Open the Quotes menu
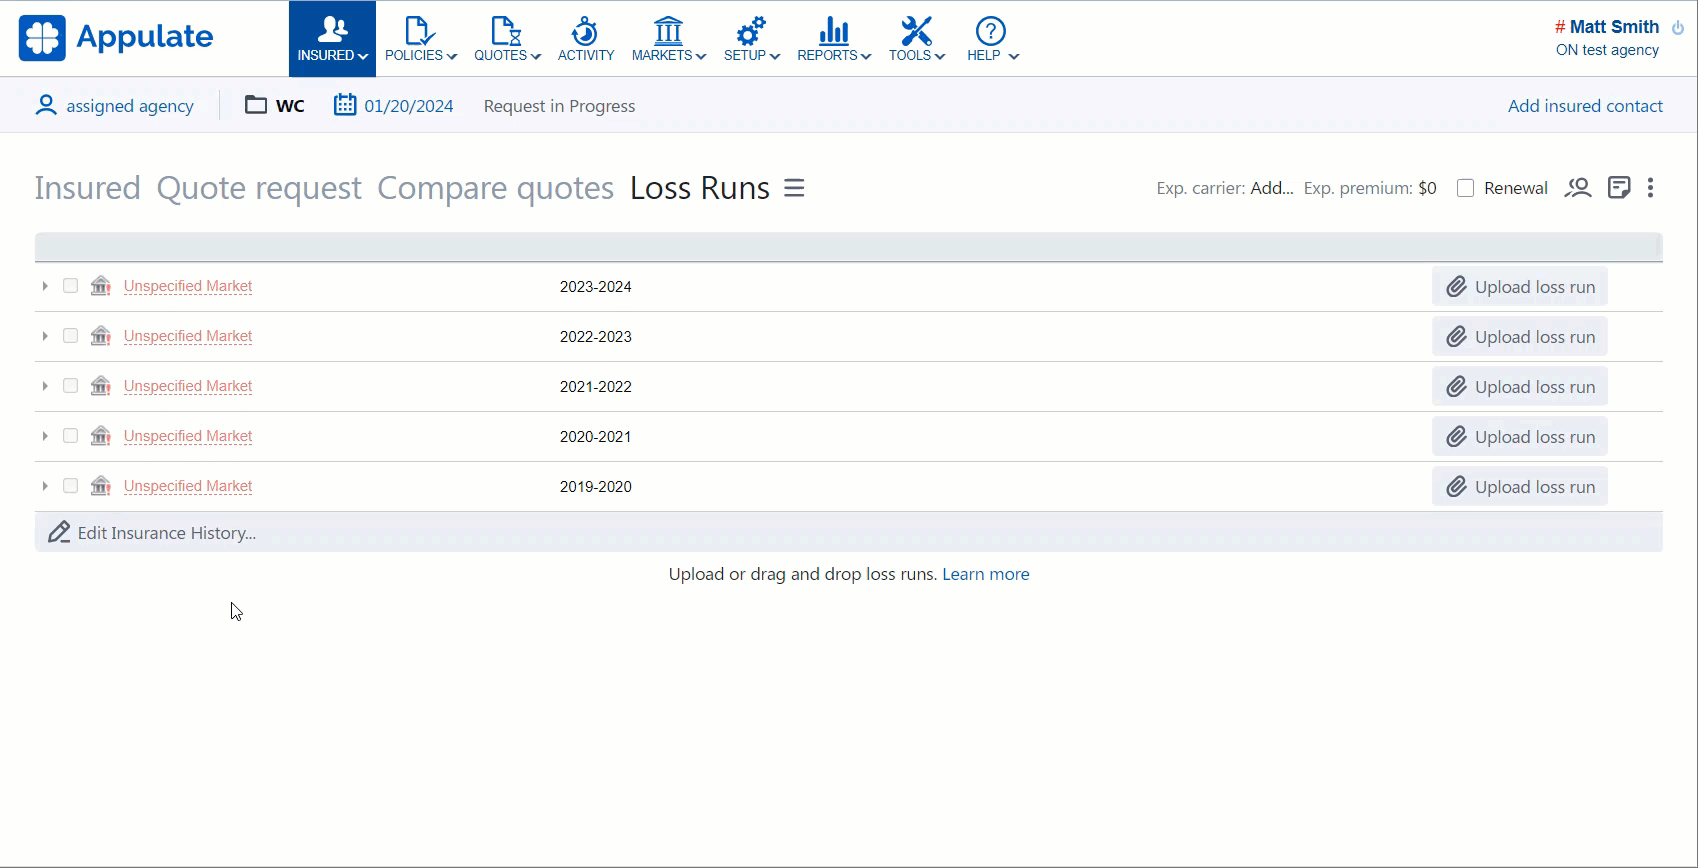 tap(507, 39)
